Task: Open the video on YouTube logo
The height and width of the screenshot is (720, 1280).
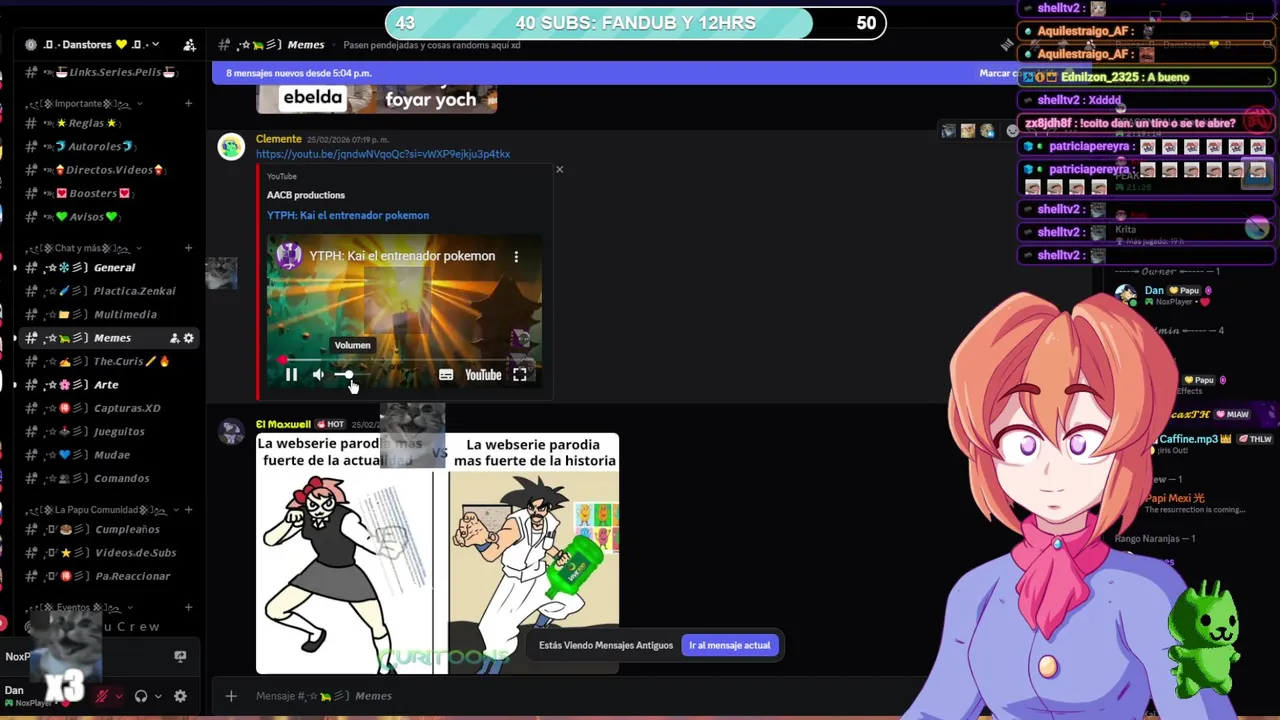Action: click(483, 375)
